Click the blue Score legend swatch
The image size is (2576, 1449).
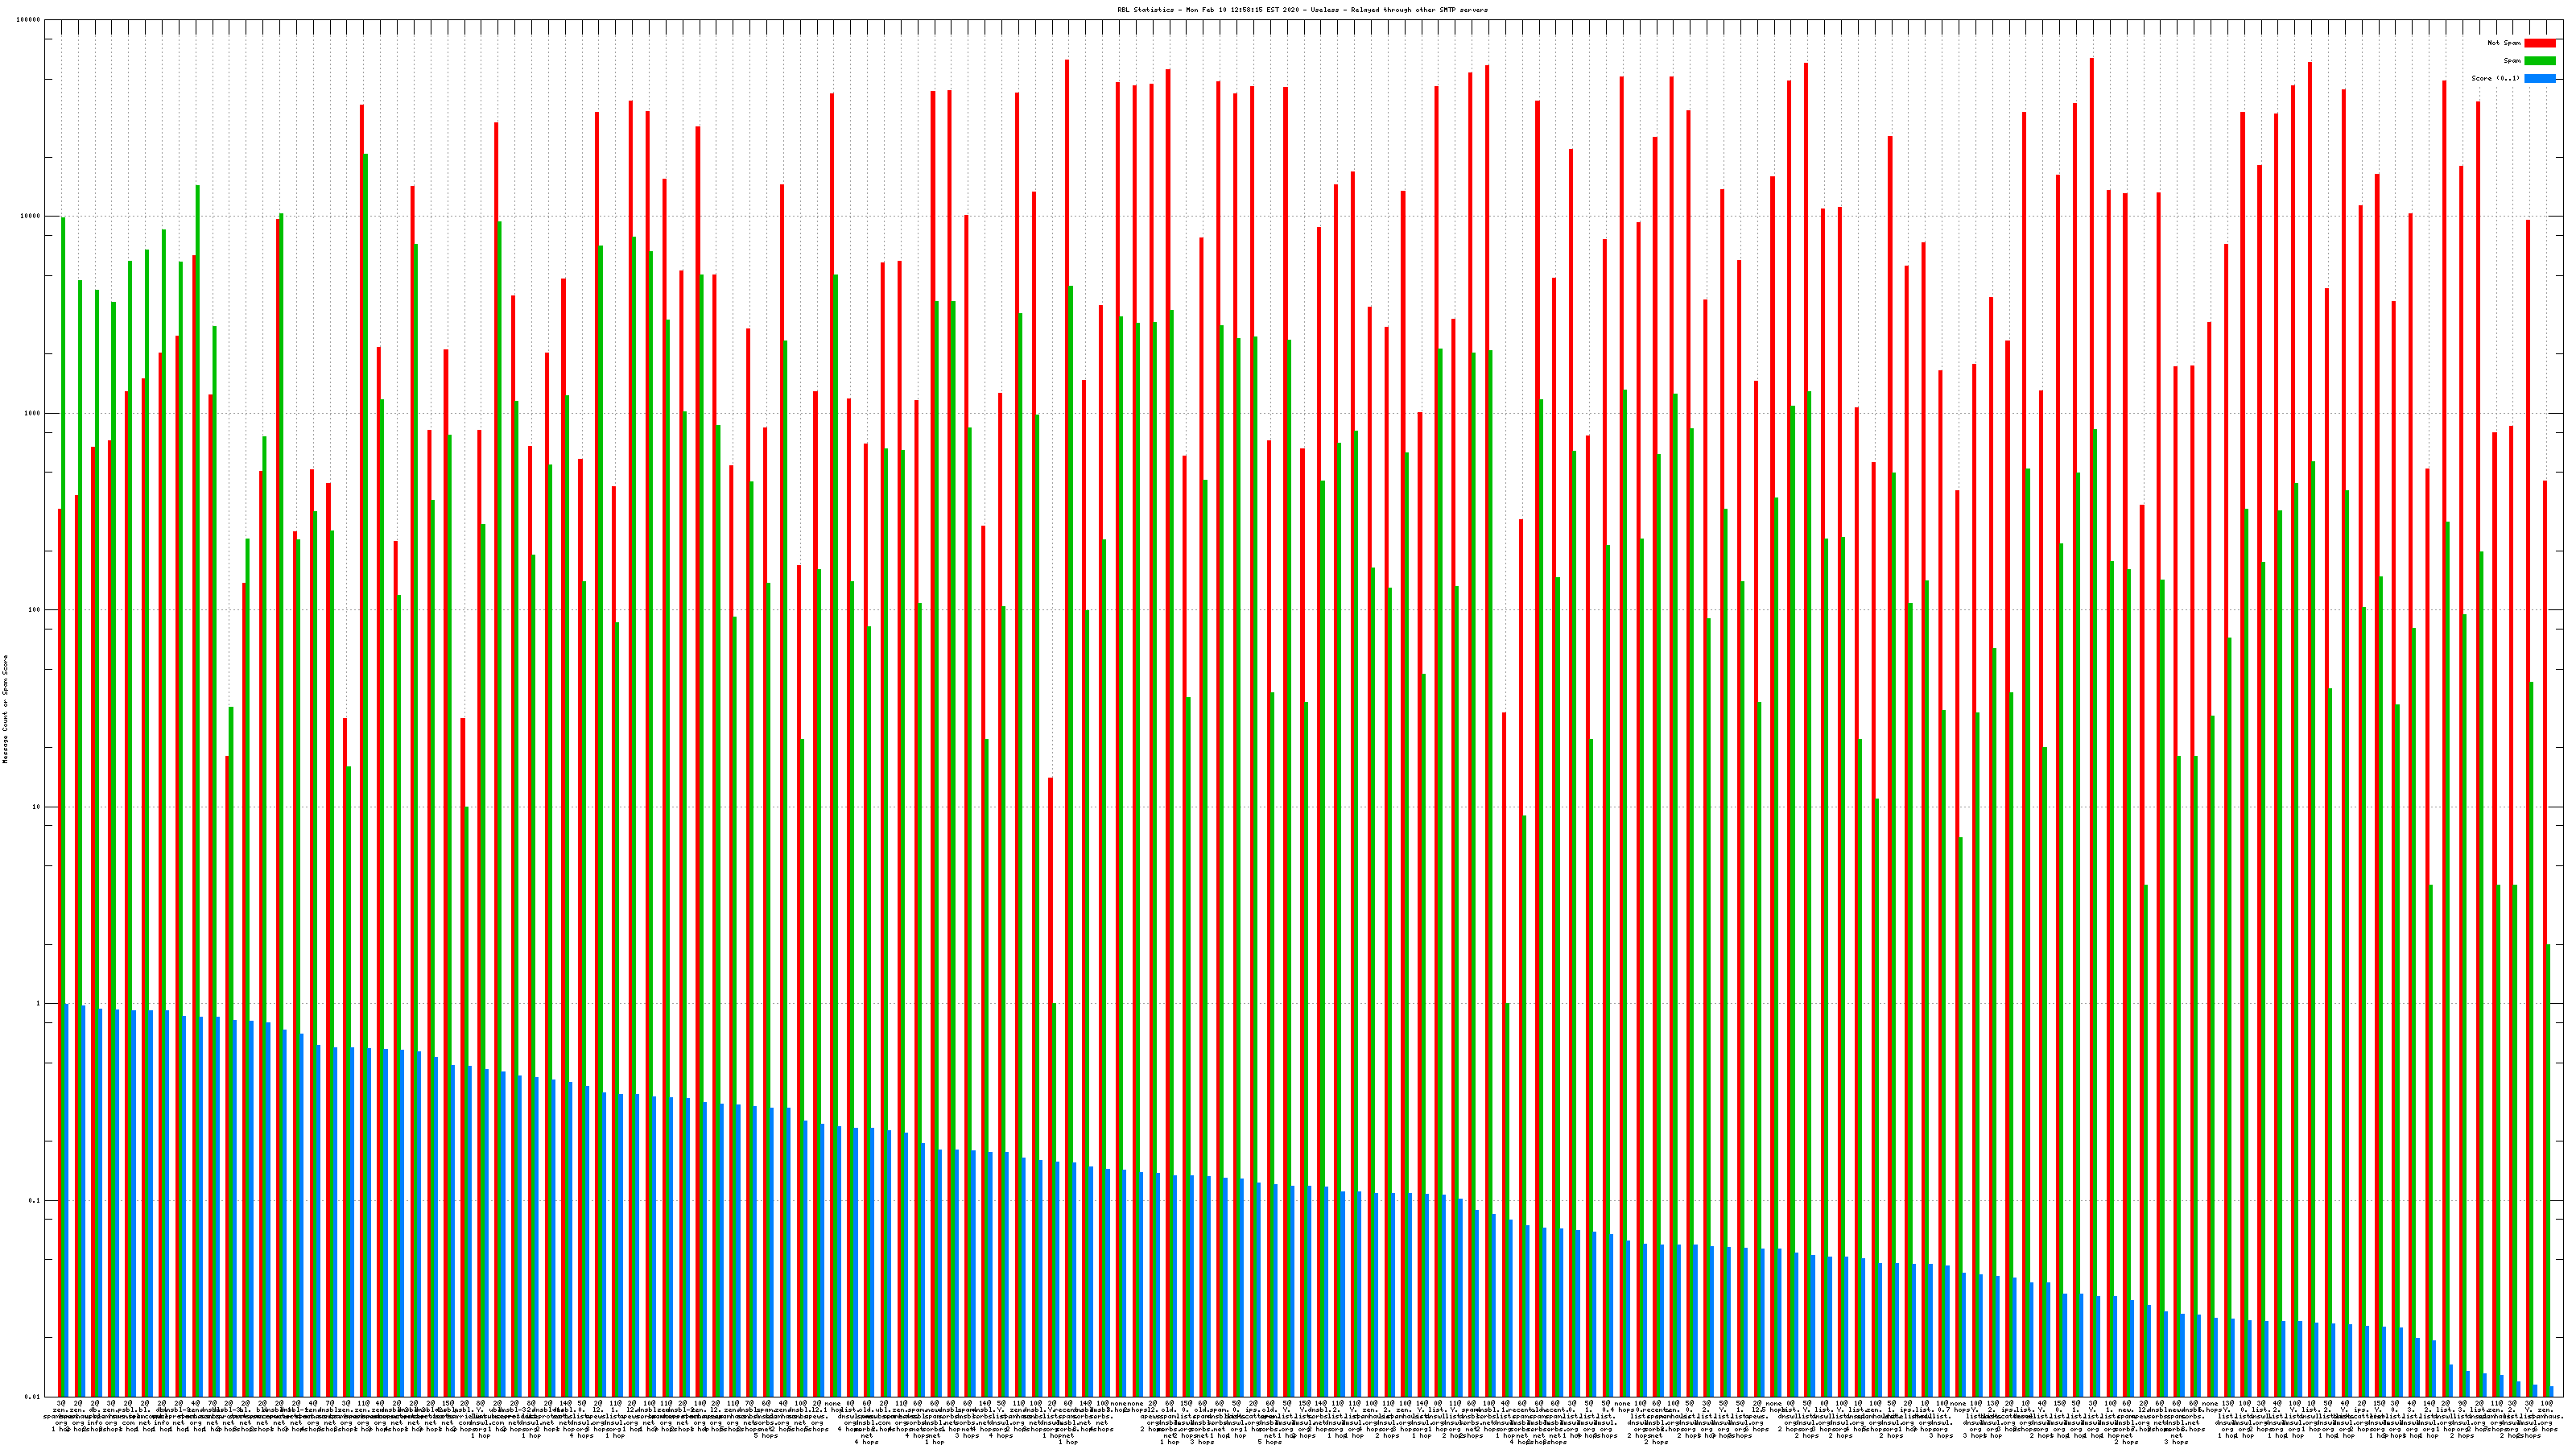click(x=2539, y=78)
